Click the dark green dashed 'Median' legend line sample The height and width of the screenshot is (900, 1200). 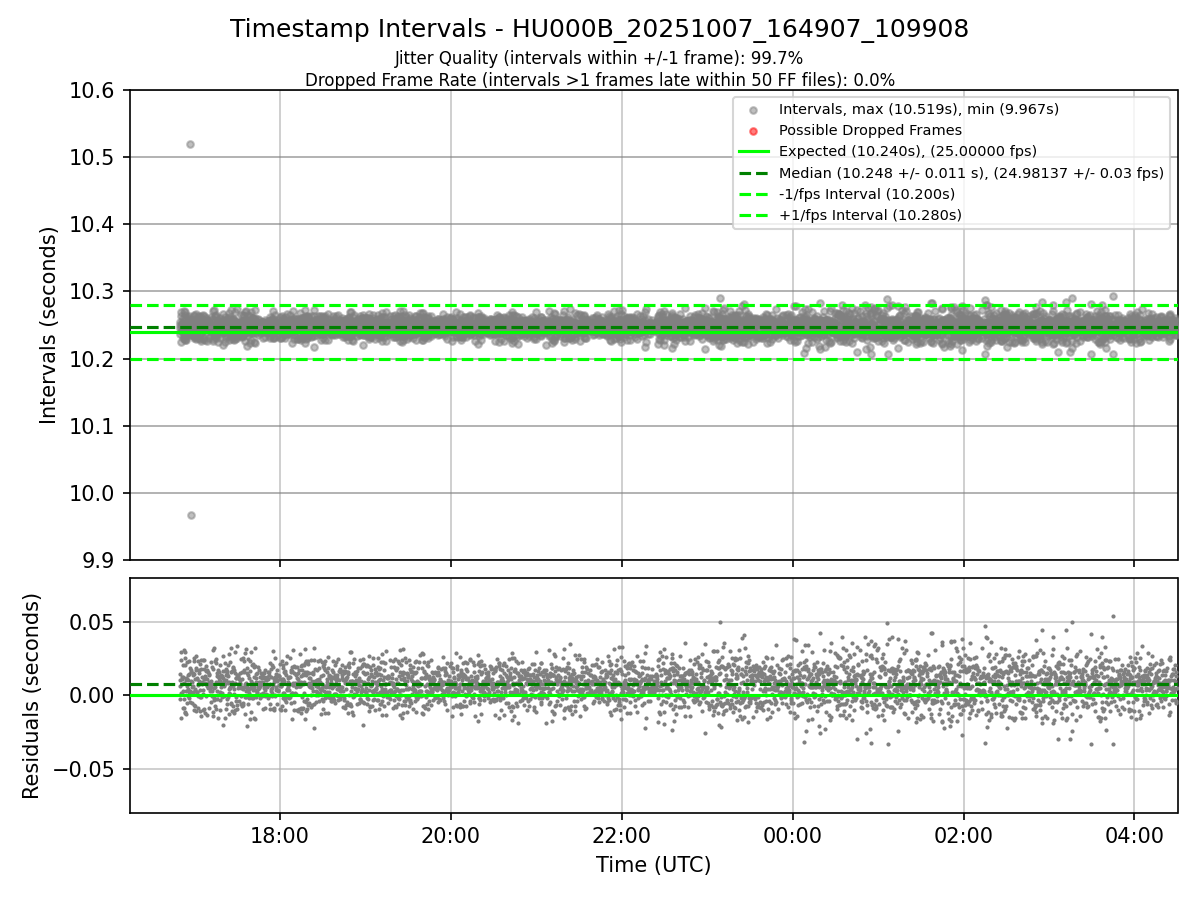[x=754, y=173]
